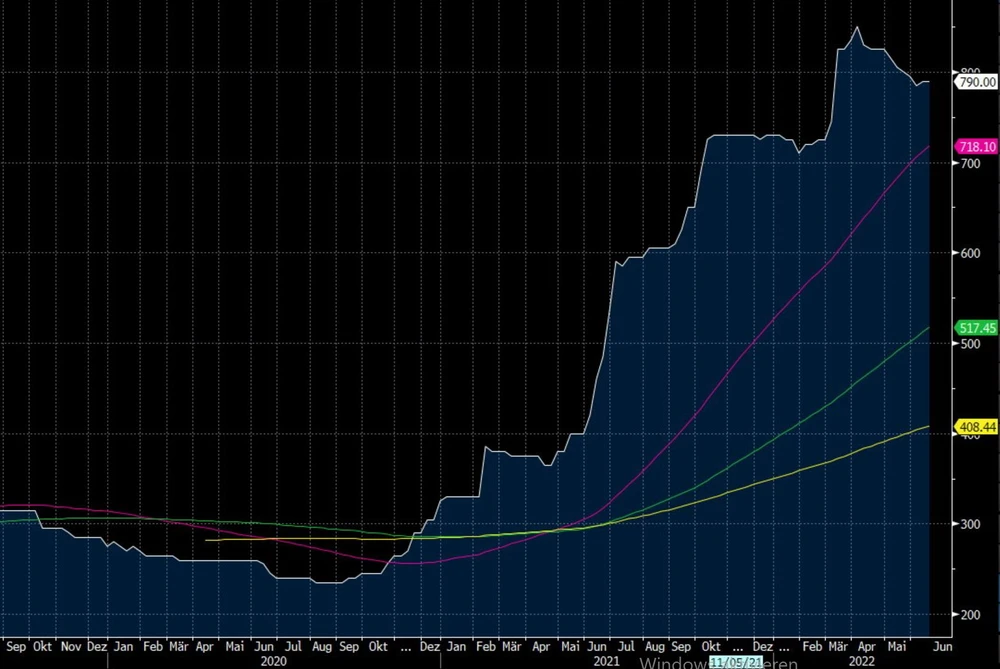1000x669 pixels.
Task: Click the 600 tick on the price axis
Action: pos(968,253)
